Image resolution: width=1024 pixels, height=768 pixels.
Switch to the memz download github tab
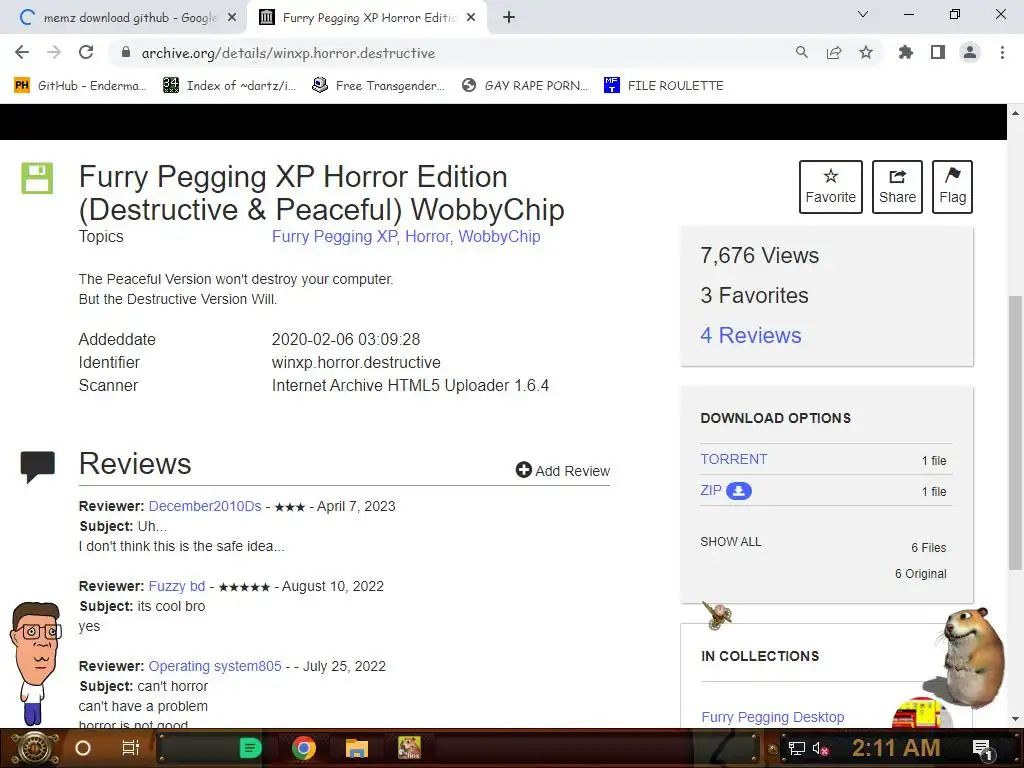(x=123, y=18)
